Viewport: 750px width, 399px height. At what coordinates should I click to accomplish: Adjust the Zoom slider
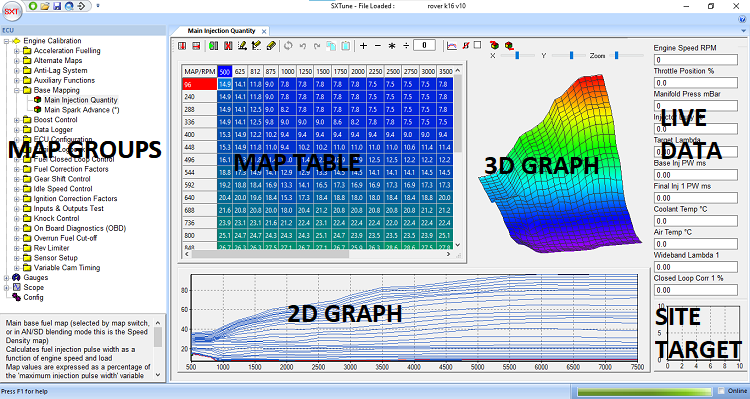(617, 55)
